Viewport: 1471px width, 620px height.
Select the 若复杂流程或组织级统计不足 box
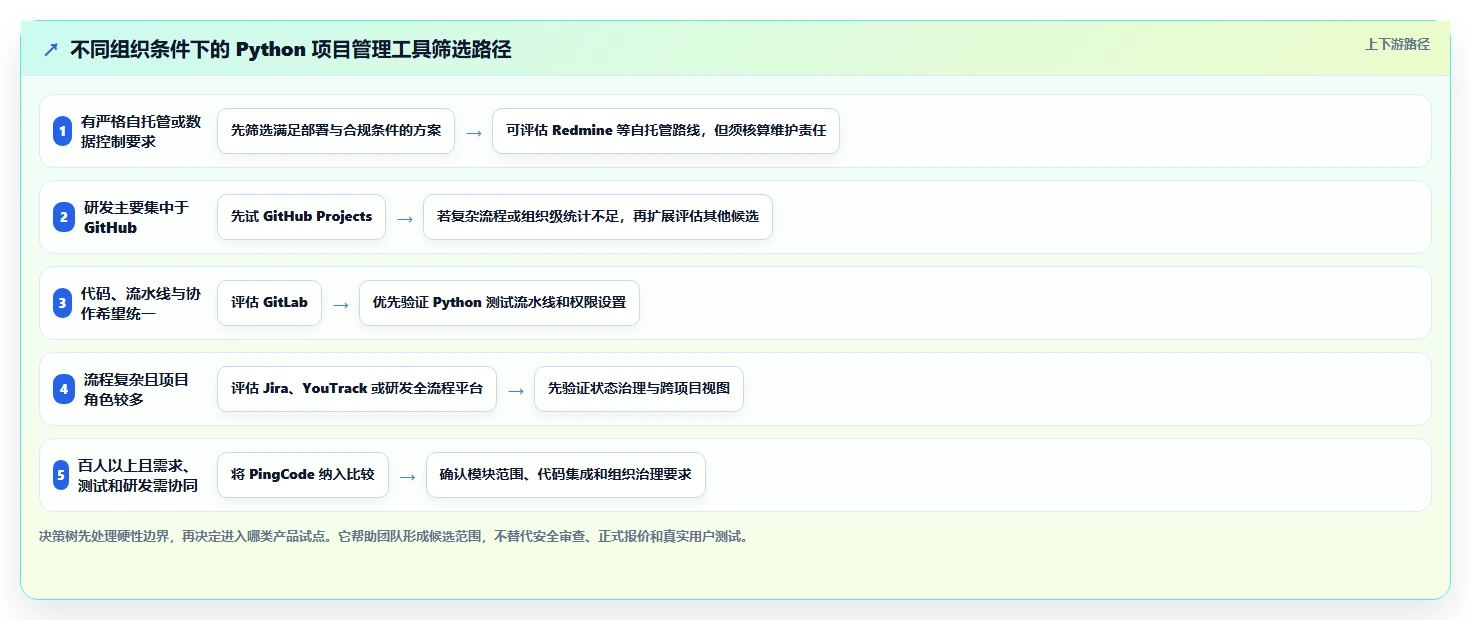(x=598, y=217)
